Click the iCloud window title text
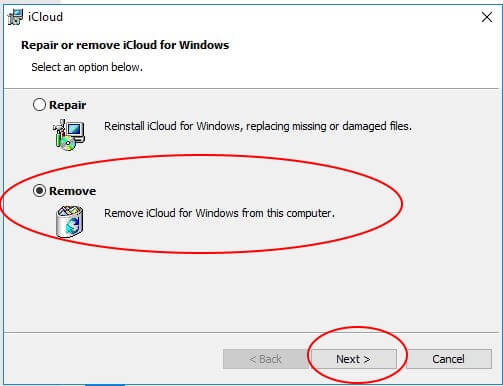503x386 pixels. pyautogui.click(x=45, y=17)
